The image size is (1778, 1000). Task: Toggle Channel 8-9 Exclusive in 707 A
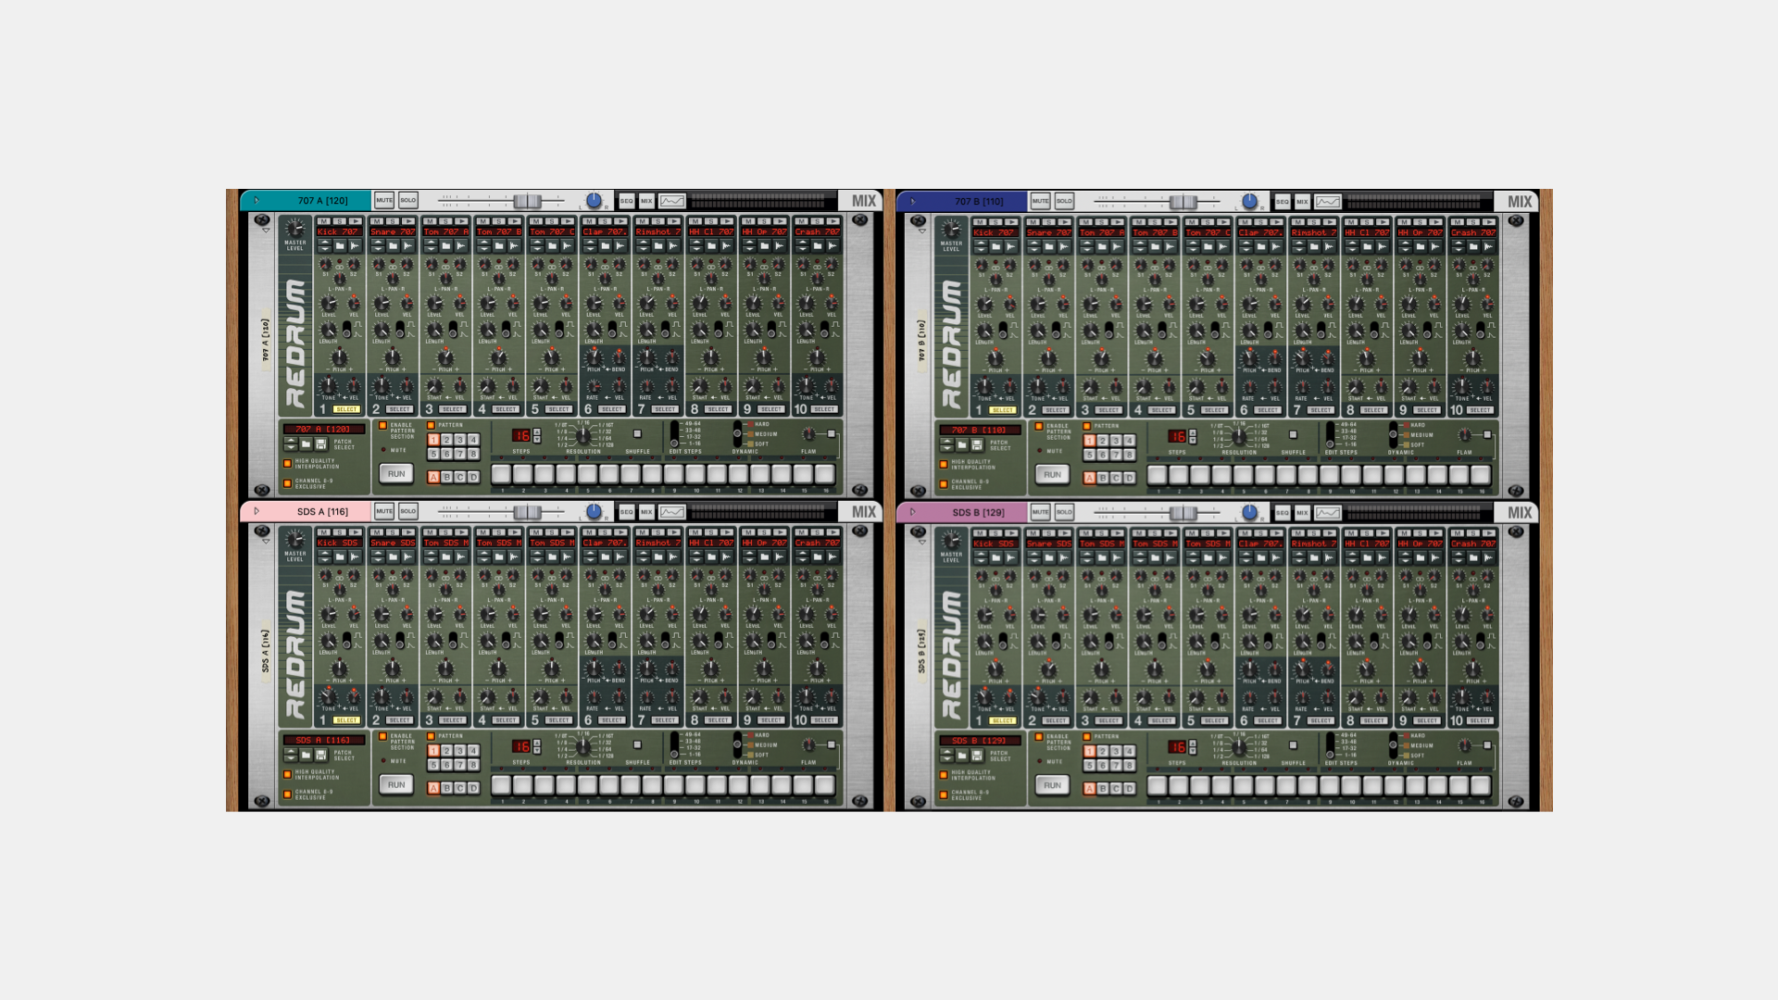tap(287, 483)
